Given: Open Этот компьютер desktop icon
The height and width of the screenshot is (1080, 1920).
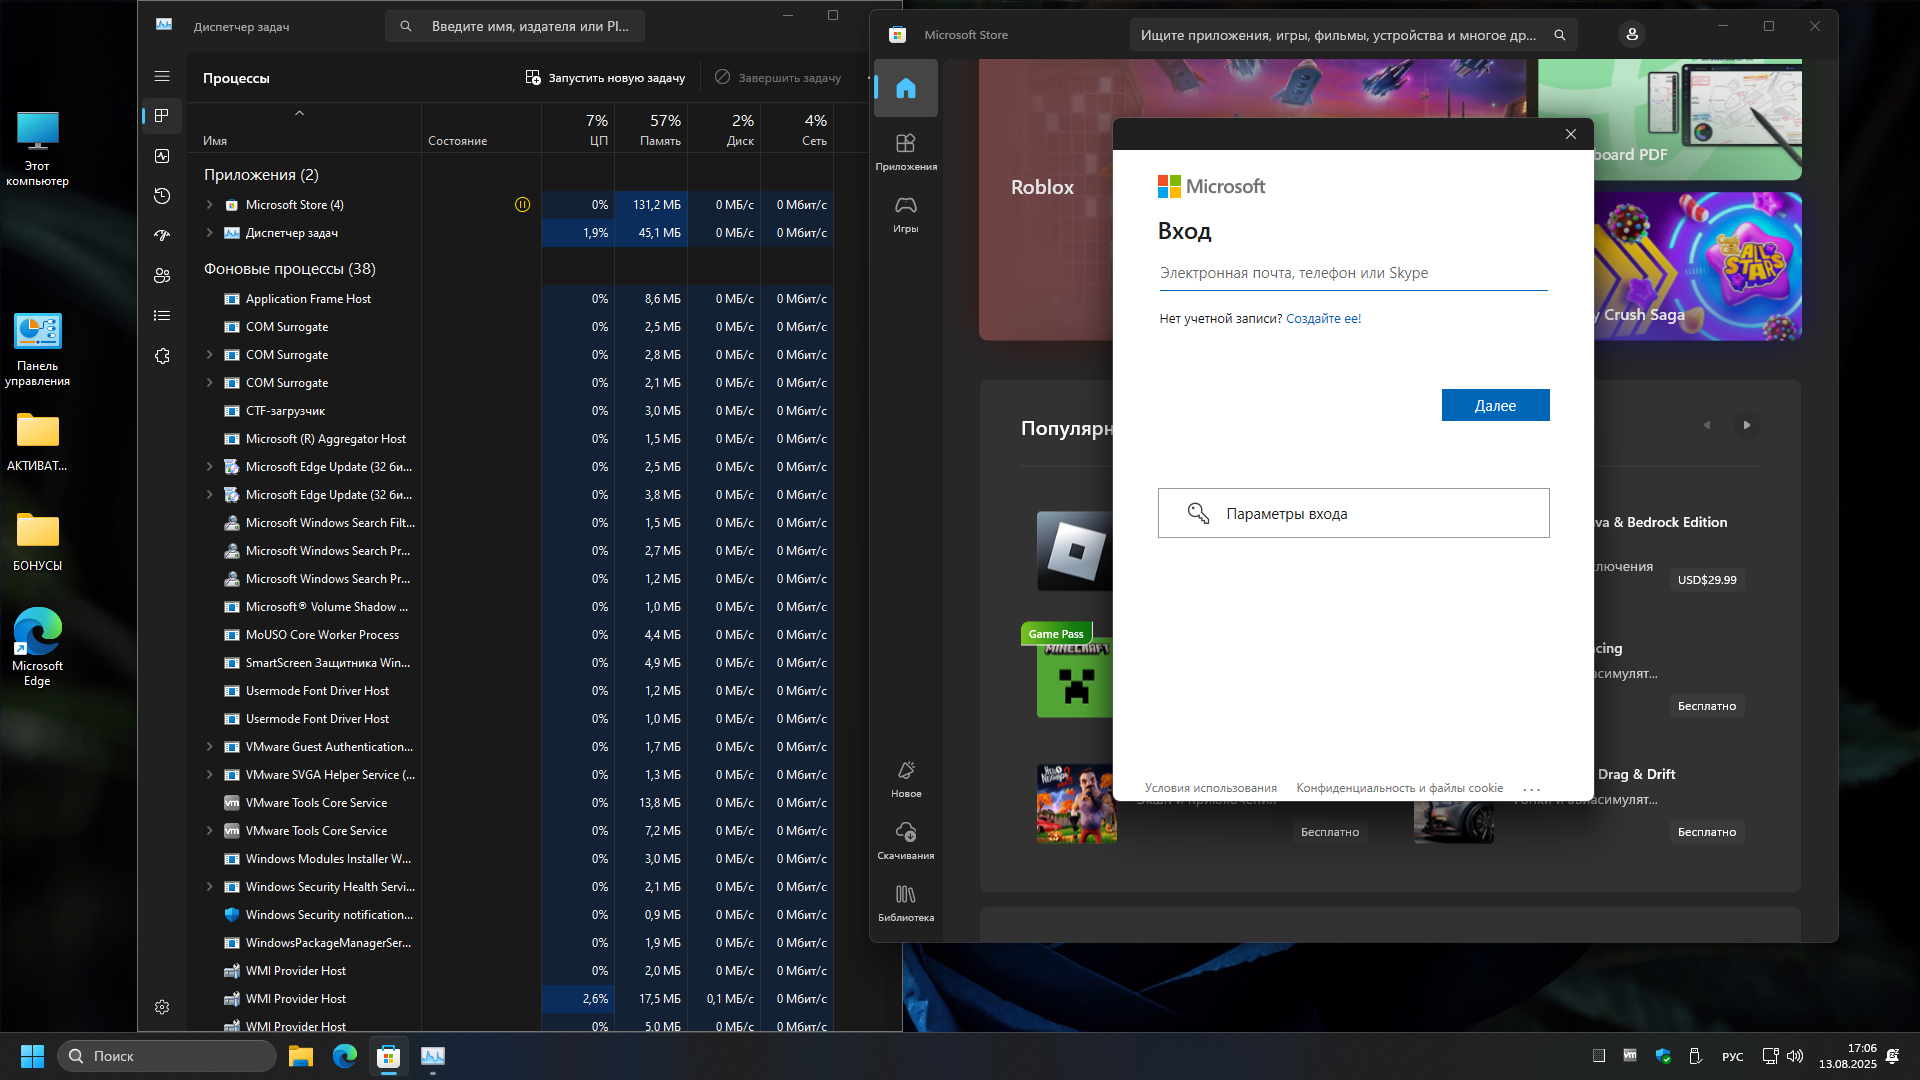Looking at the screenshot, I should pyautogui.click(x=37, y=148).
